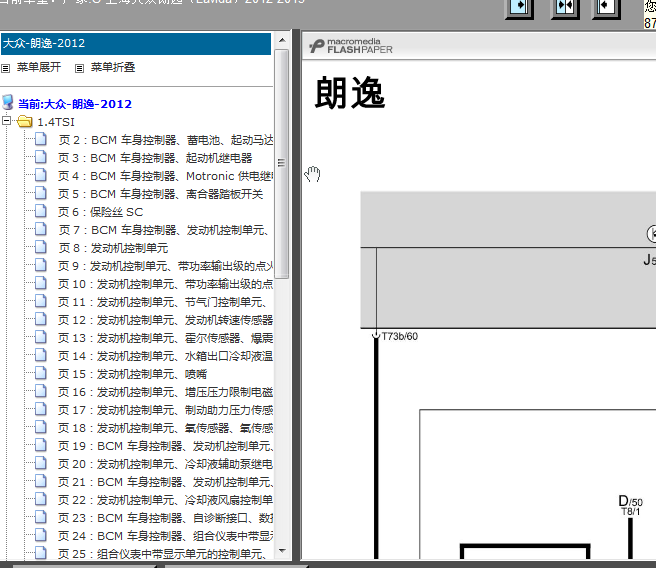This screenshot has width=656, height=568.
Task: Click the 大众-朗逸-2012 blue header bar
Action: 136,43
